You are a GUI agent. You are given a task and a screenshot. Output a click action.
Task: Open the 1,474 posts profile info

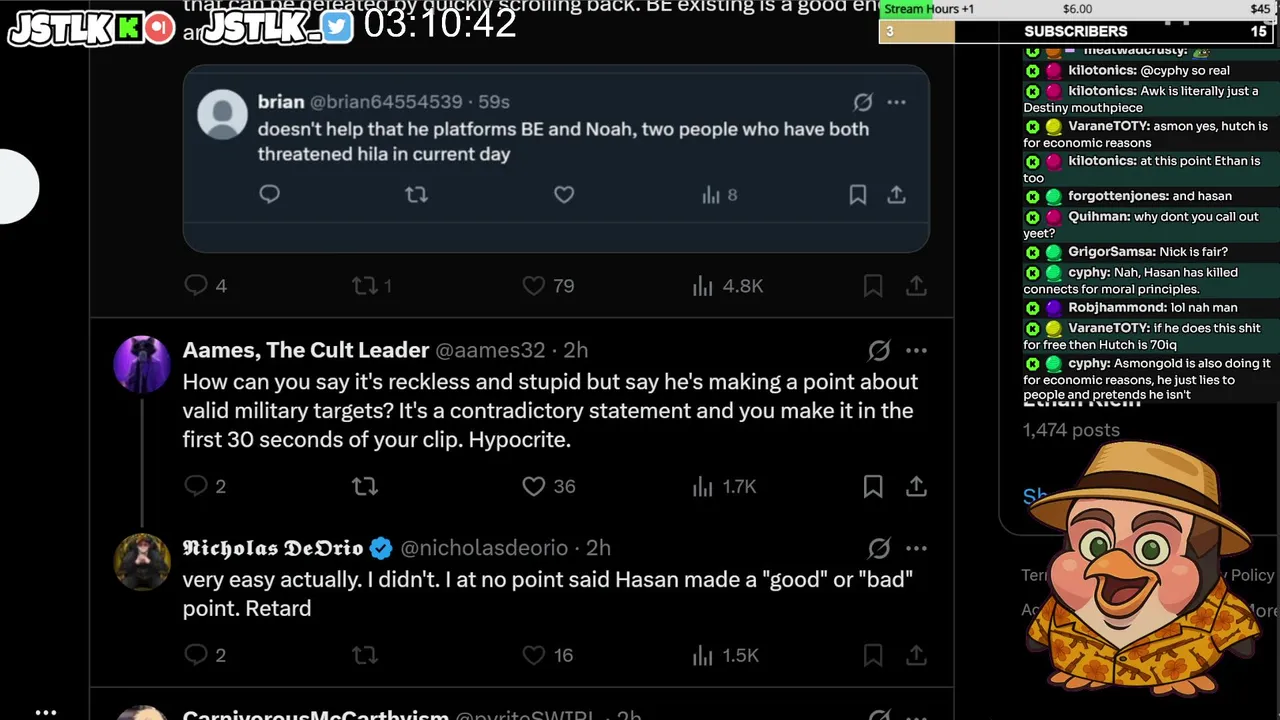click(1071, 430)
